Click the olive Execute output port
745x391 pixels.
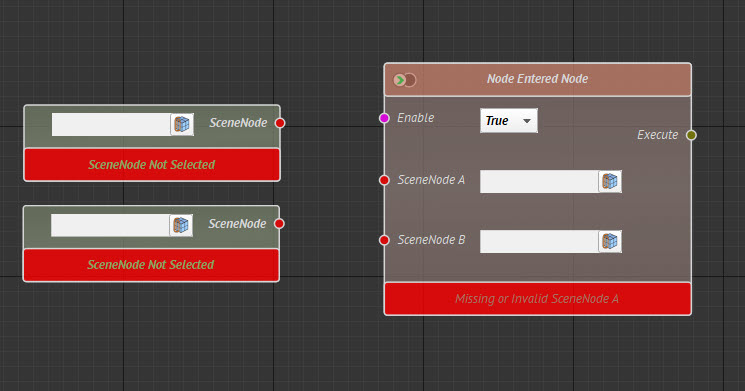coord(691,135)
